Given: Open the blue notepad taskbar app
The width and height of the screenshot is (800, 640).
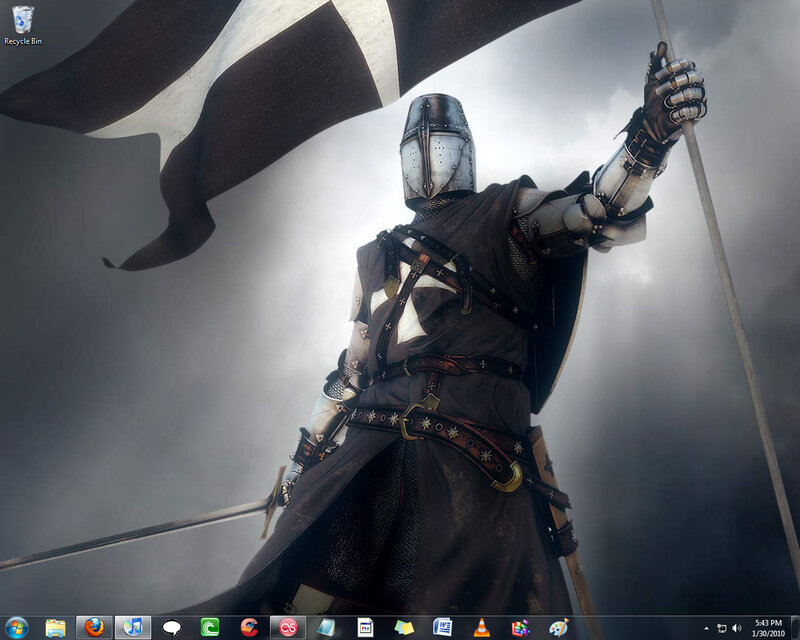Looking at the screenshot, I should pos(326,627).
